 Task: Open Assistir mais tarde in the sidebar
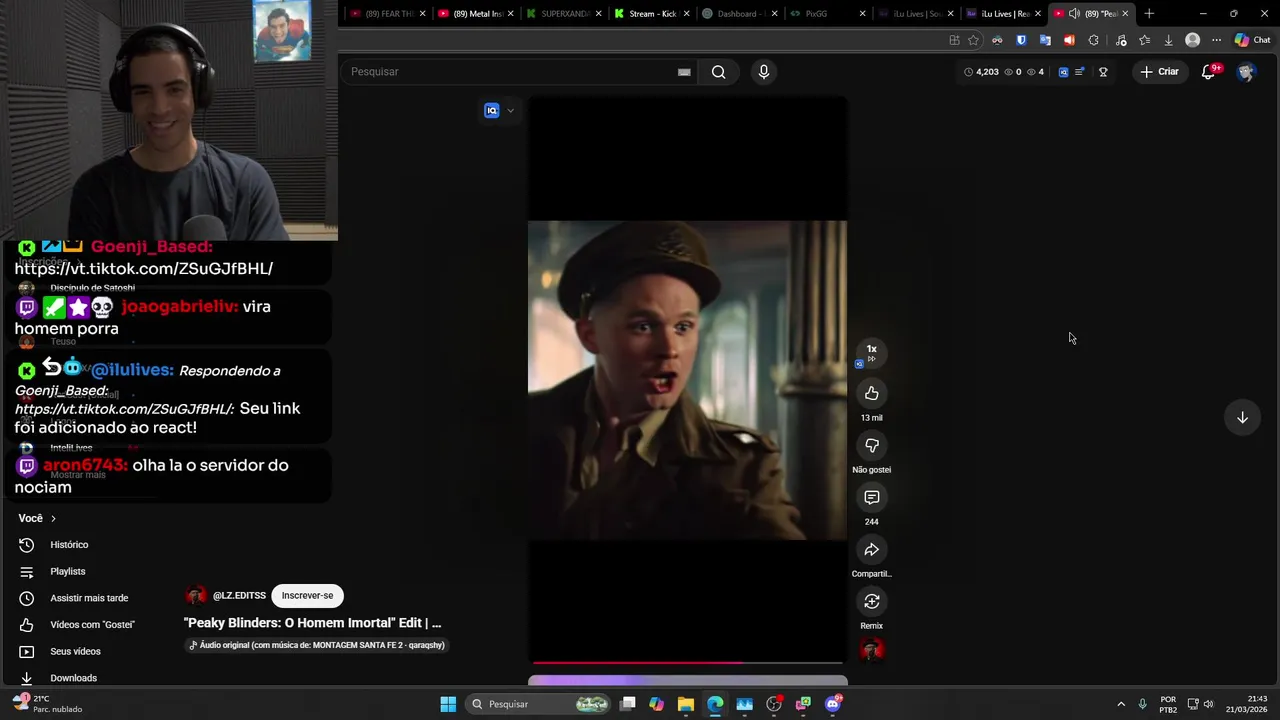(x=89, y=598)
